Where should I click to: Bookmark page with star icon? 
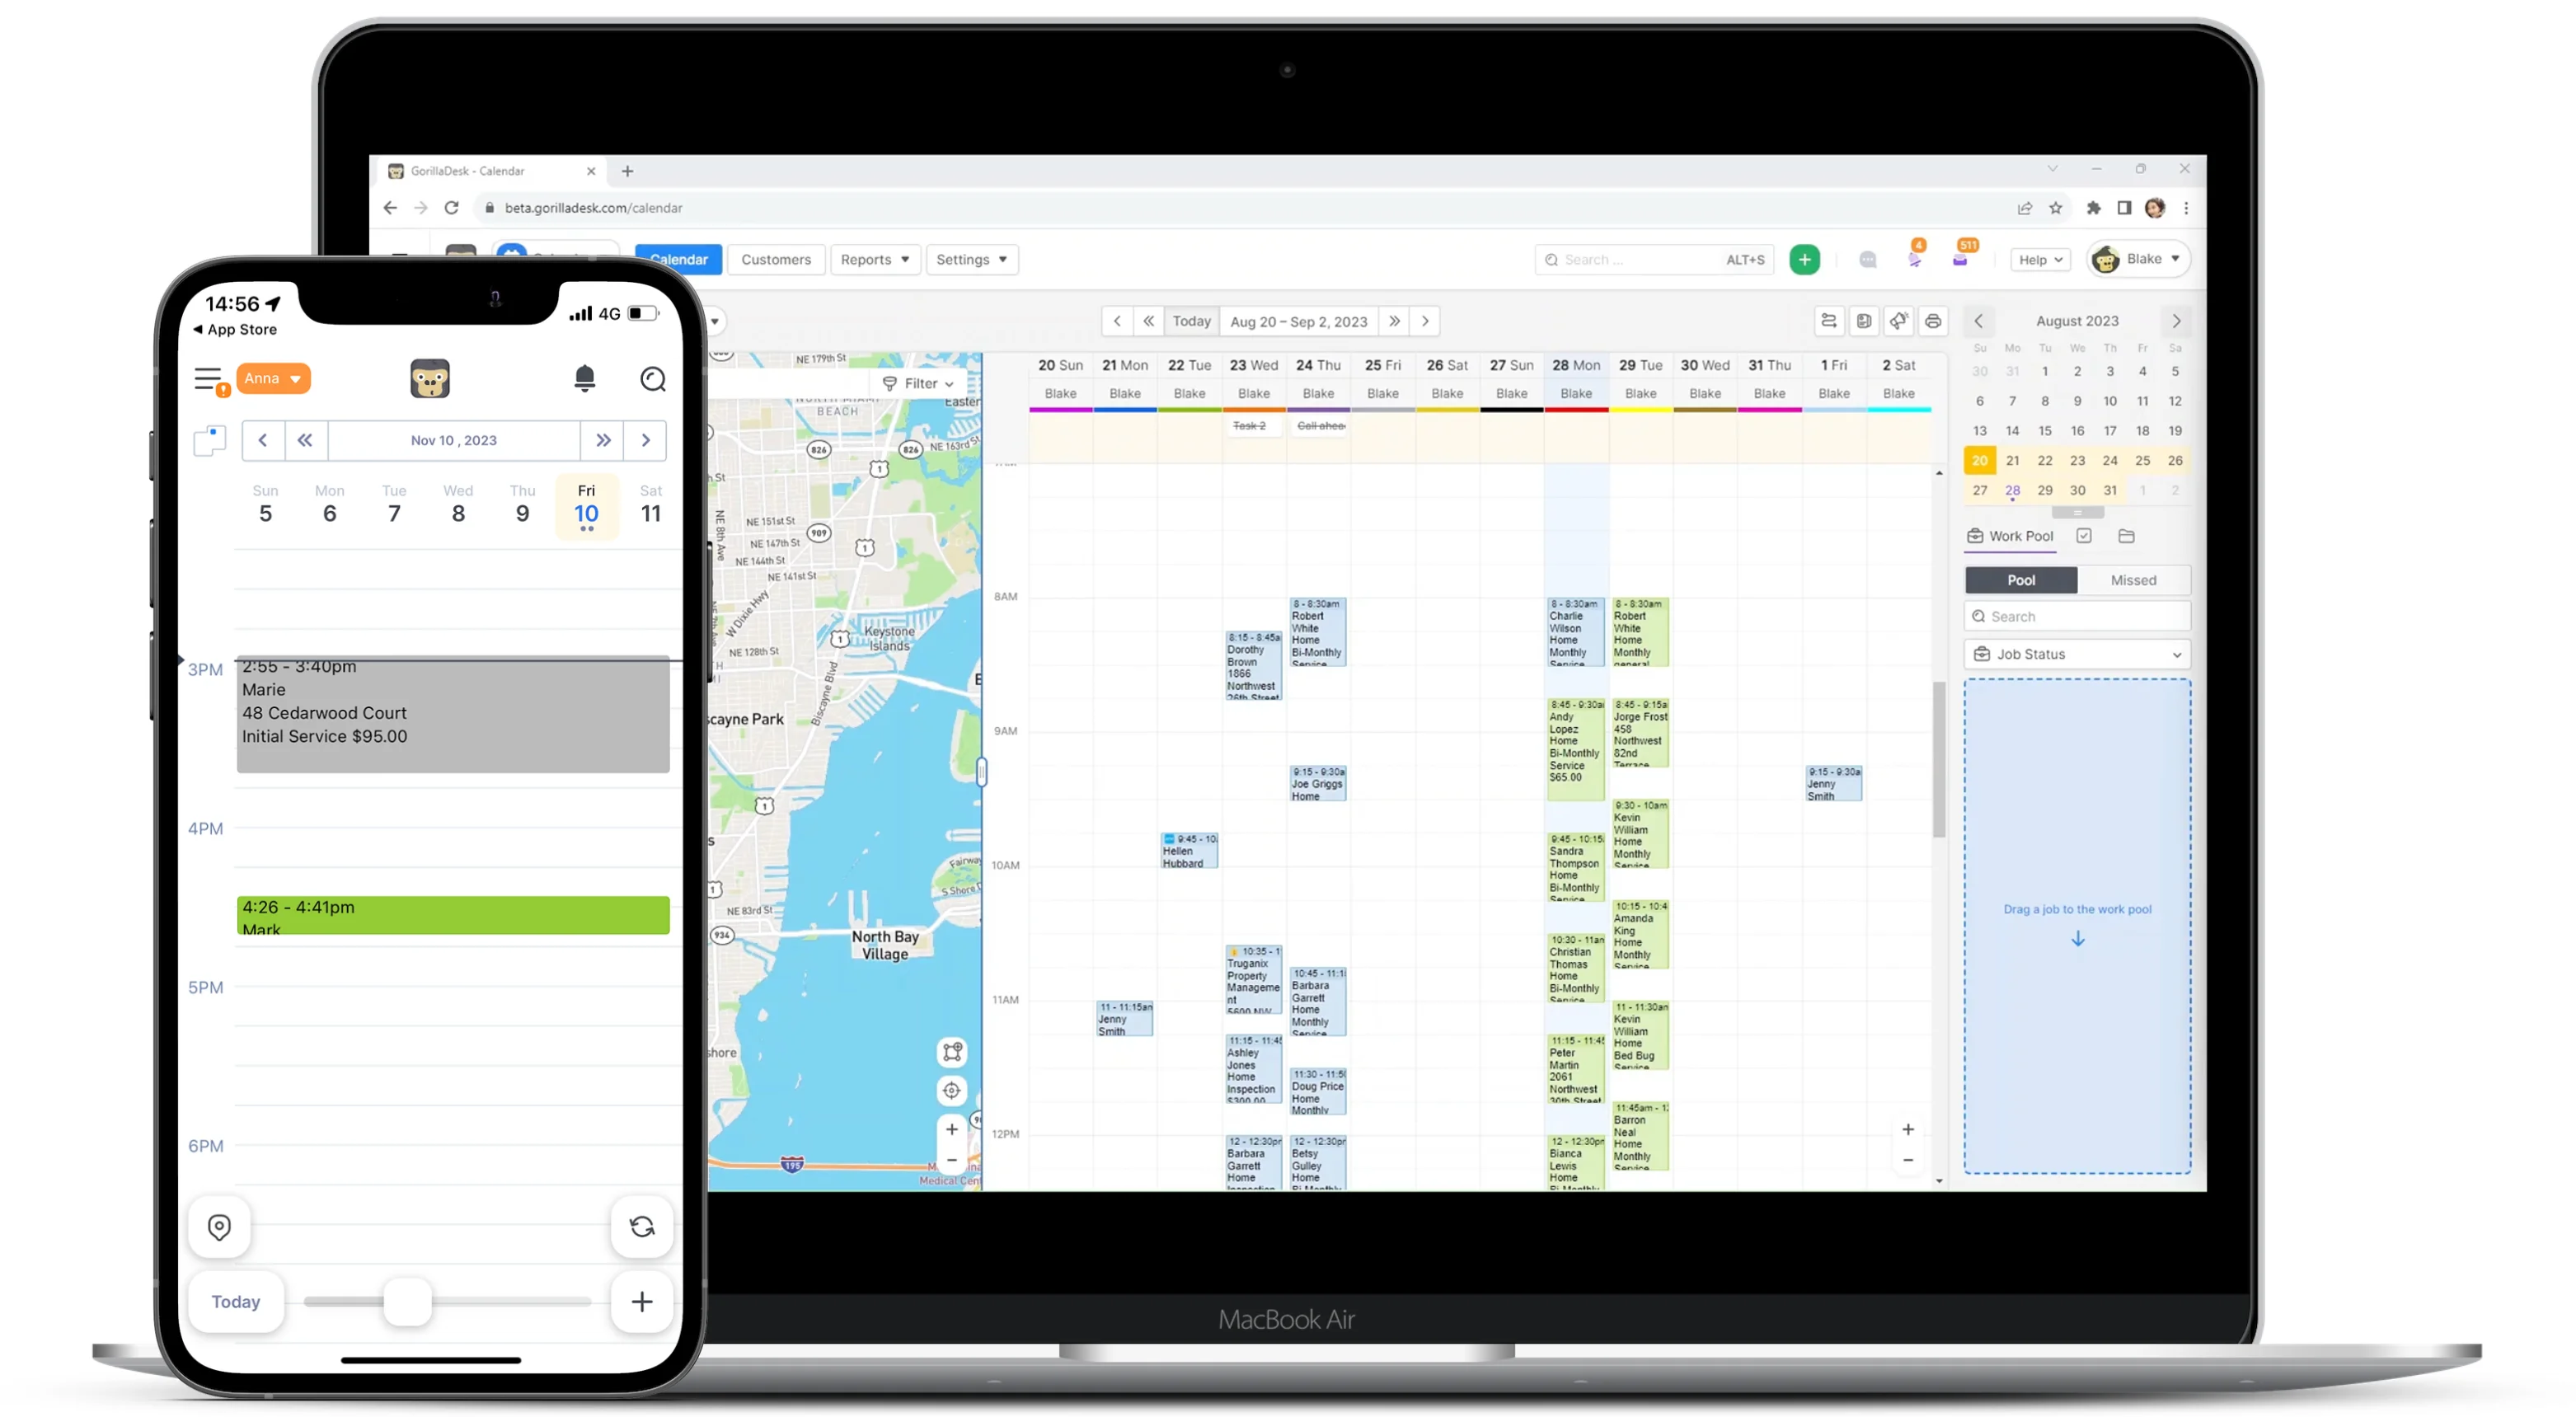(2055, 208)
